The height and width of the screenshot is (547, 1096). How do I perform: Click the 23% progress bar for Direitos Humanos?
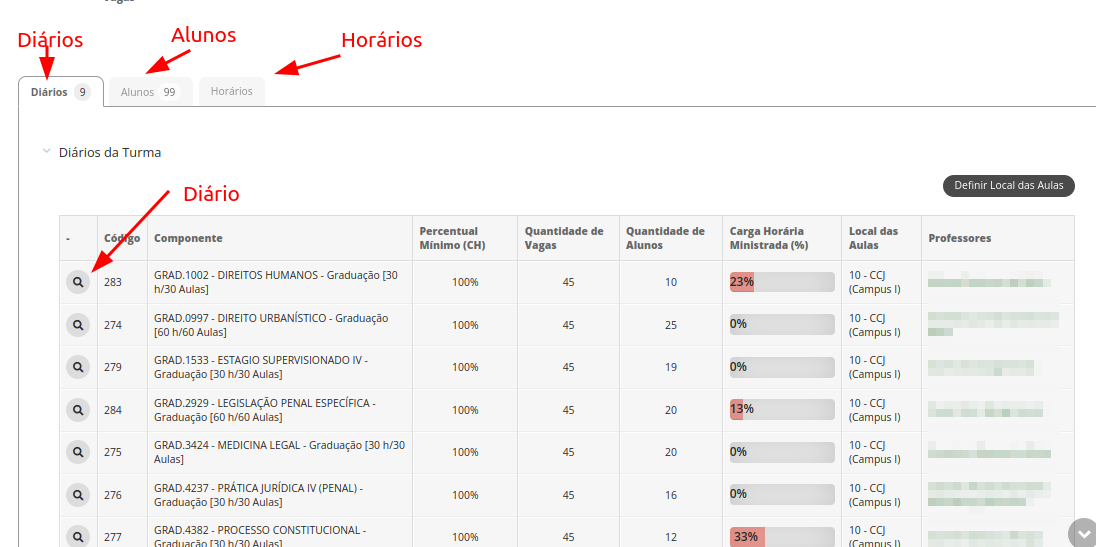(x=782, y=282)
